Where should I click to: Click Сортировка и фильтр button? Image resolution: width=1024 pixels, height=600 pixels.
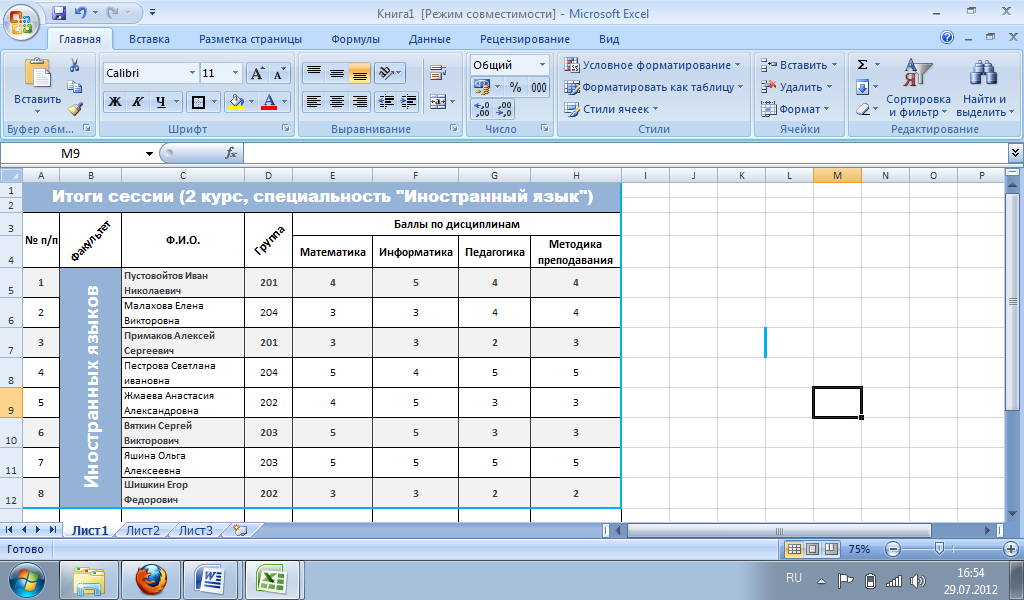point(918,87)
